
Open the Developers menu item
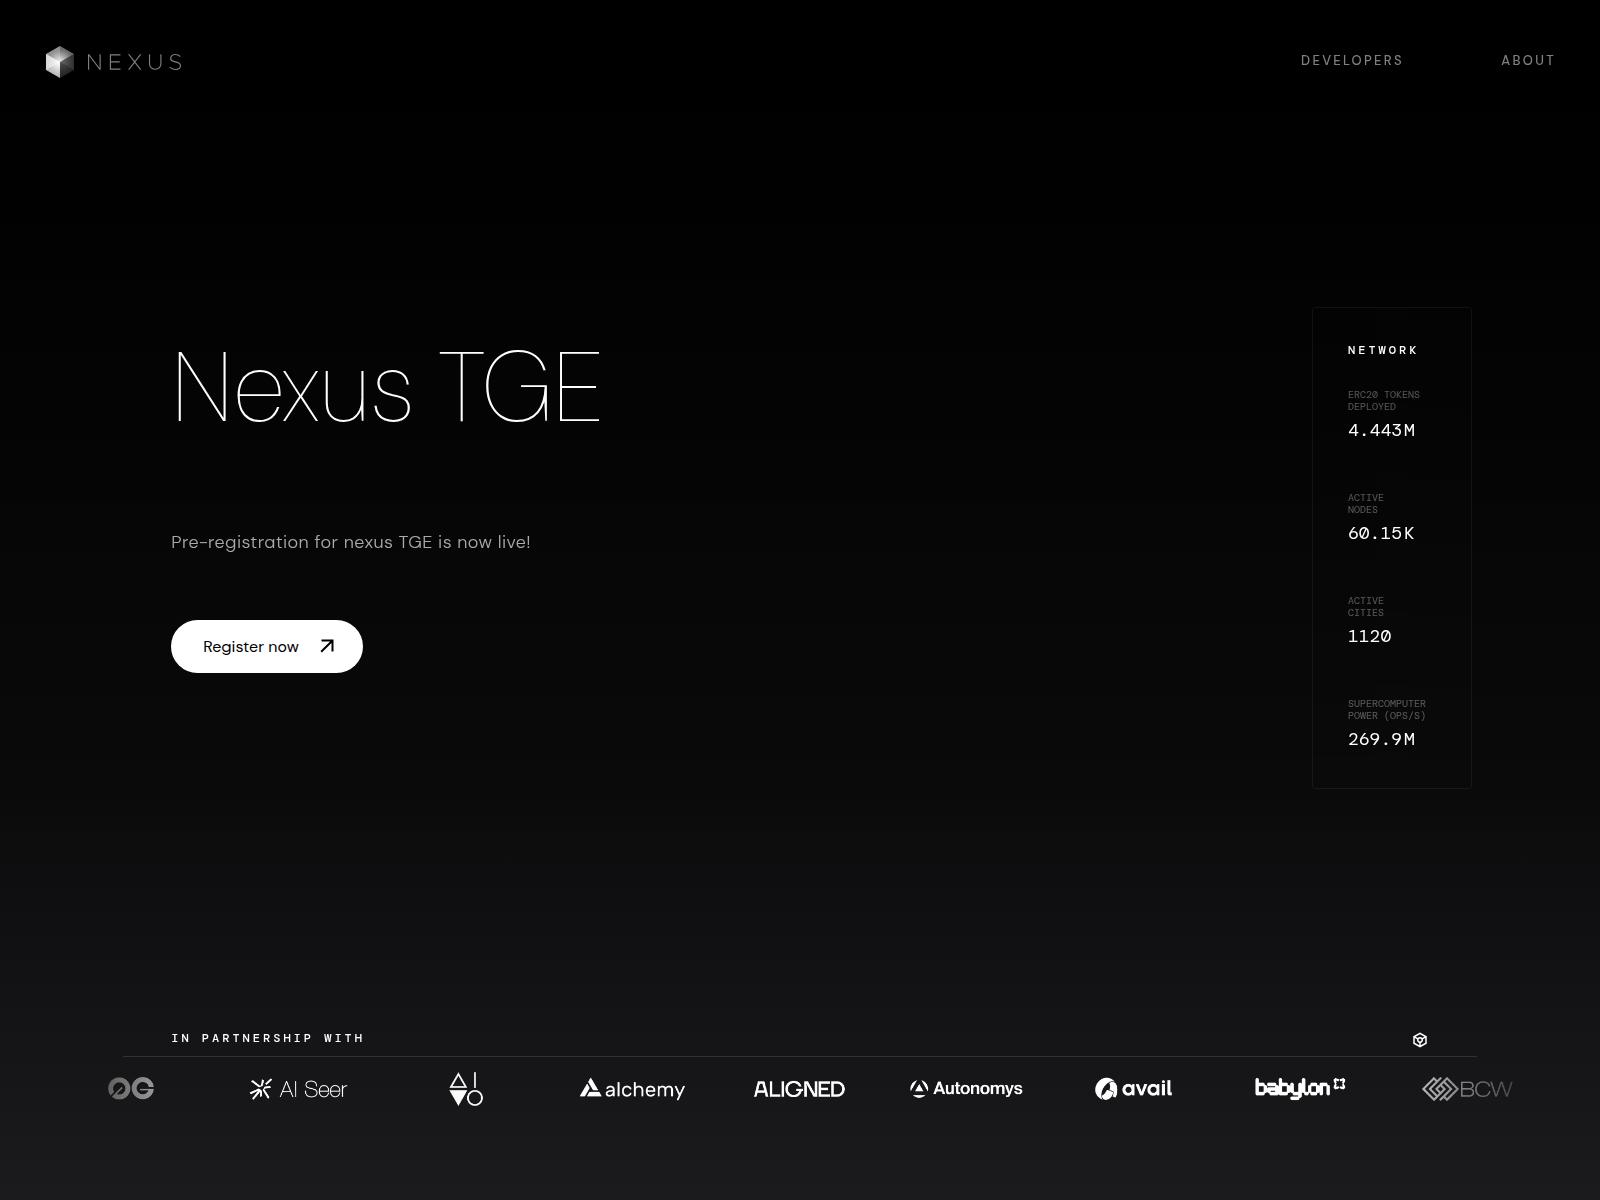click(x=1351, y=60)
